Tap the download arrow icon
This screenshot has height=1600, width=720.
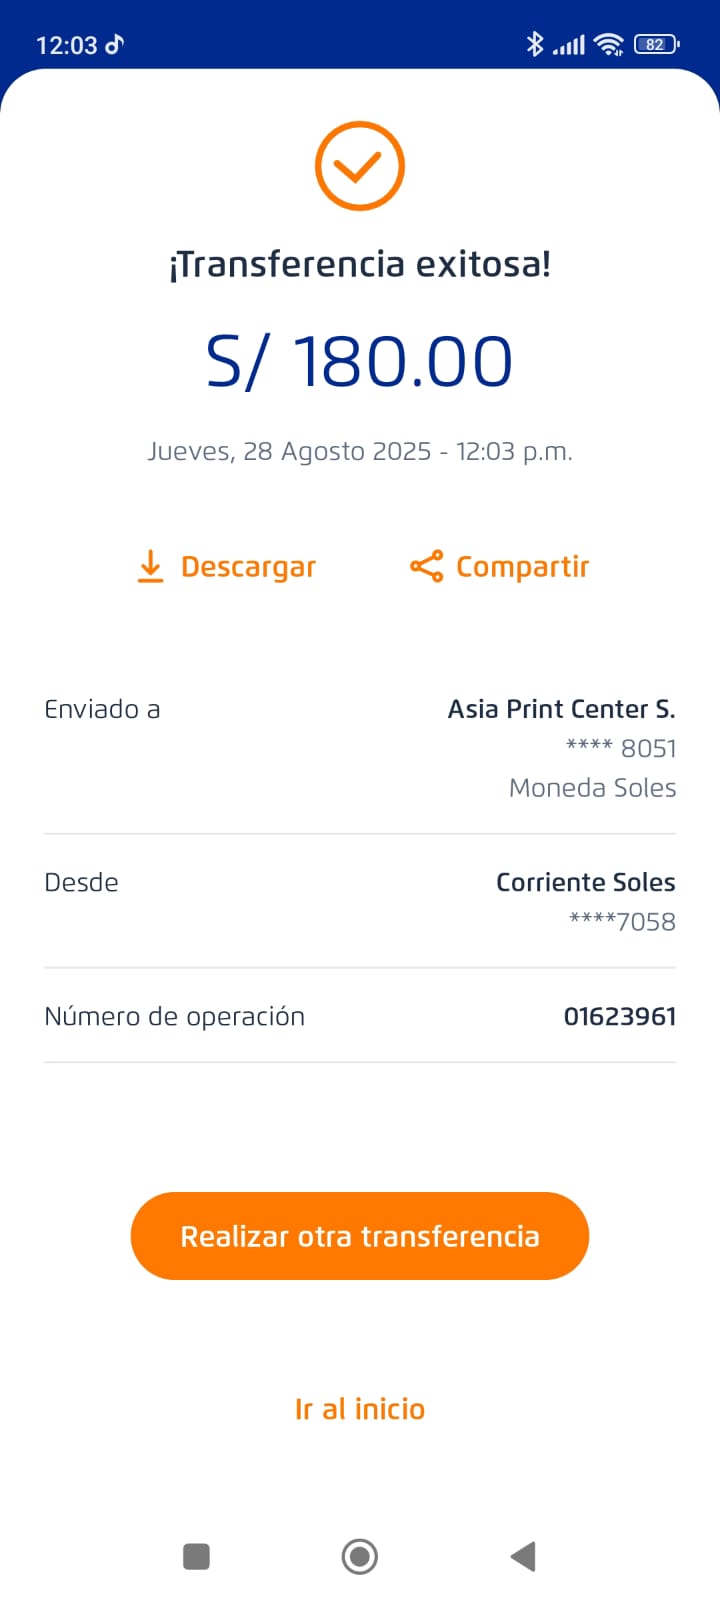pyautogui.click(x=150, y=566)
